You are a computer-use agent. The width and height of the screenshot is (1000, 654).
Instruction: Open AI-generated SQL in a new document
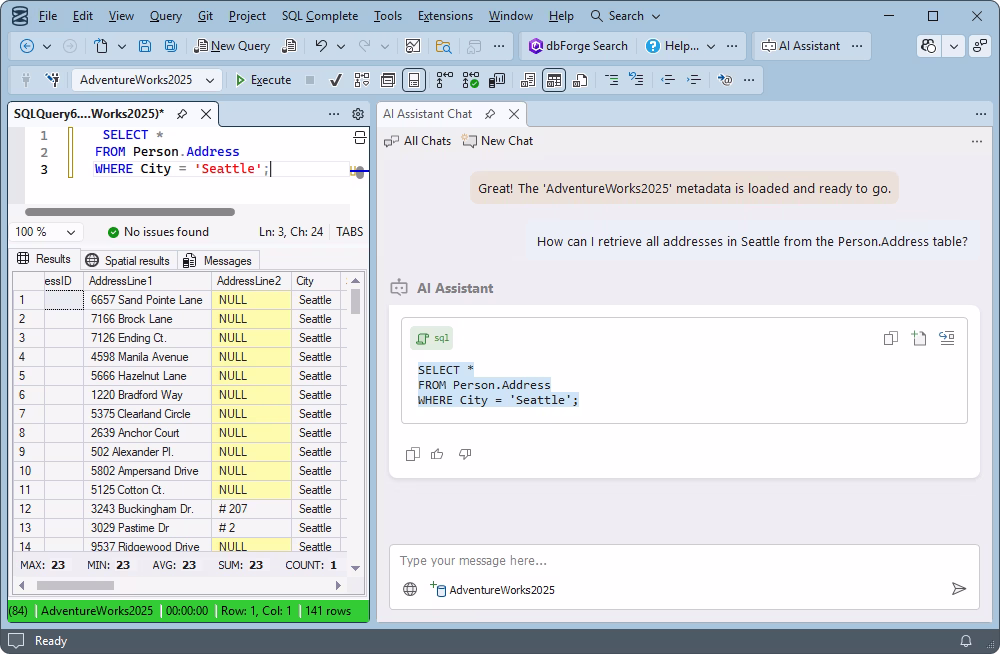point(919,338)
